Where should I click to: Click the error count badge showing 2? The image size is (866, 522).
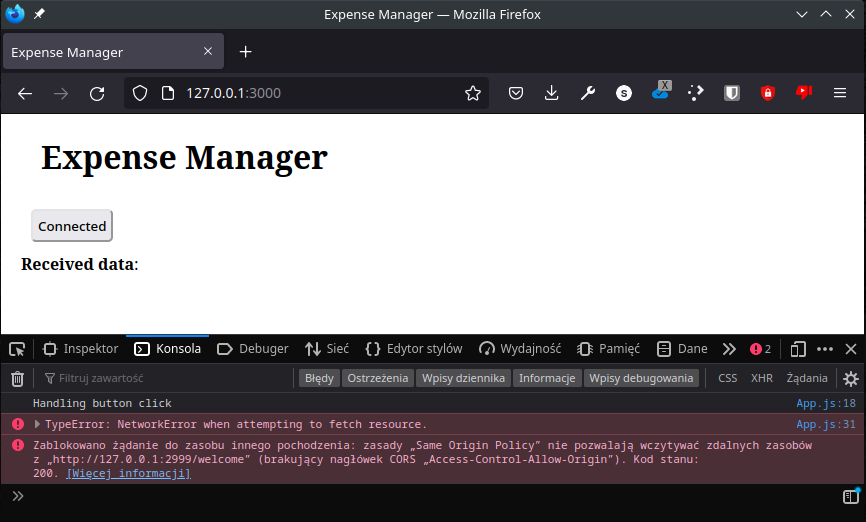pos(761,349)
